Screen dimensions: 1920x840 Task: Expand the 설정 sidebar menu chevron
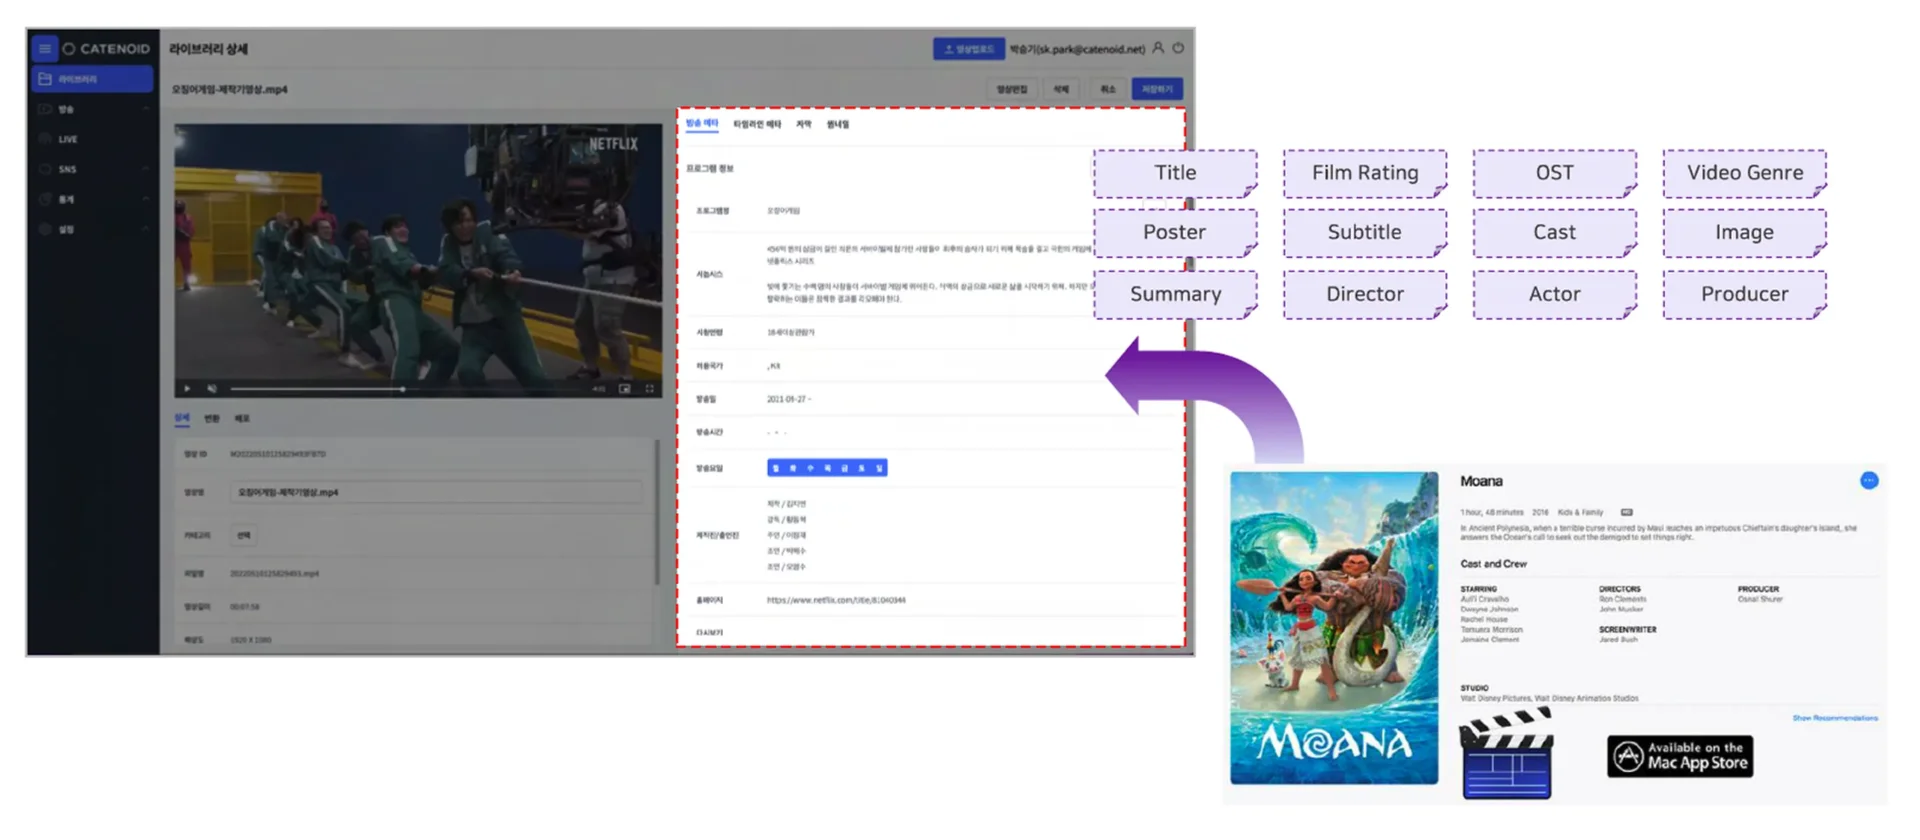click(x=146, y=229)
